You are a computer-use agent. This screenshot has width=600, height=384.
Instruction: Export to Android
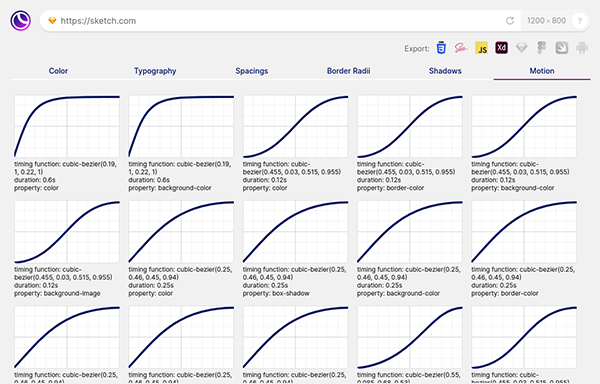(582, 48)
